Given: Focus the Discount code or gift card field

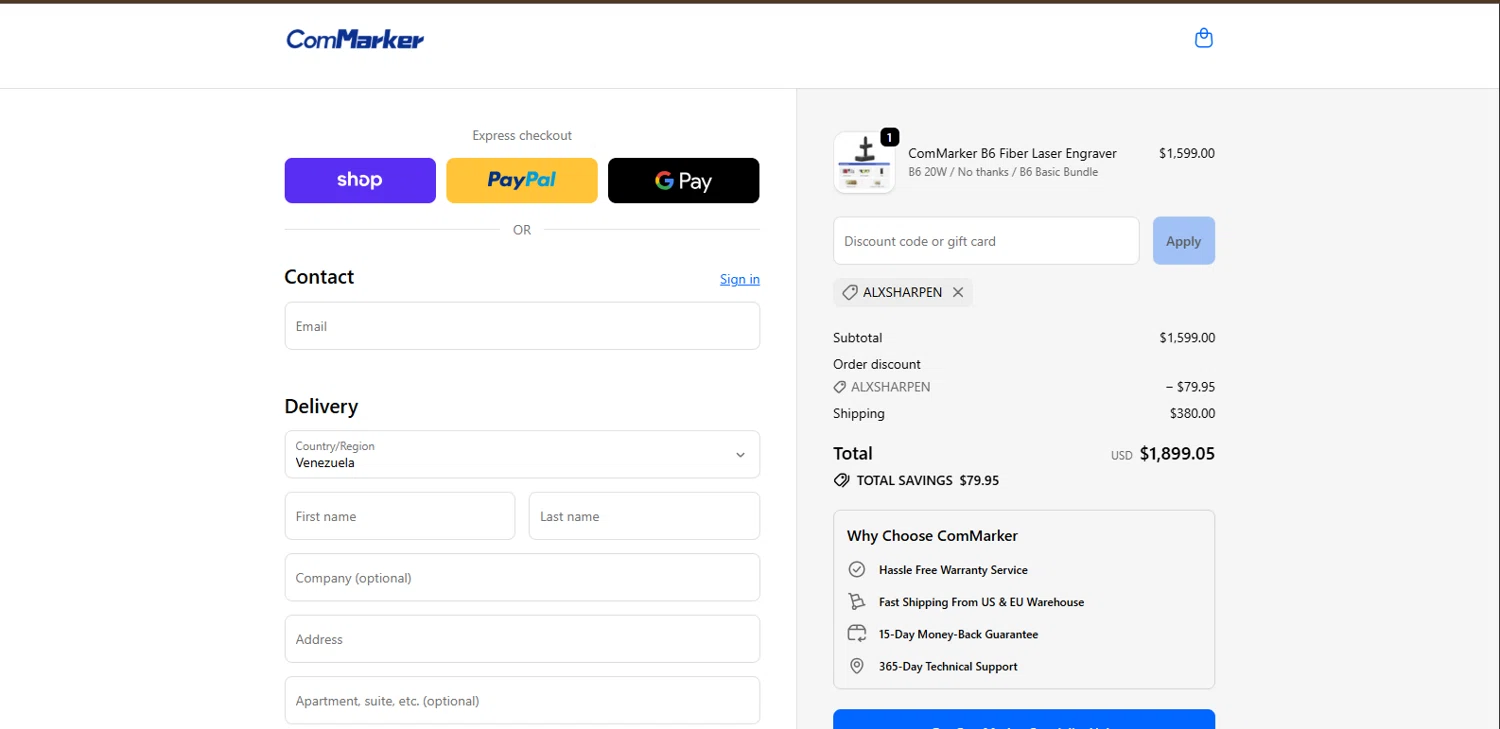Looking at the screenshot, I should click(986, 241).
